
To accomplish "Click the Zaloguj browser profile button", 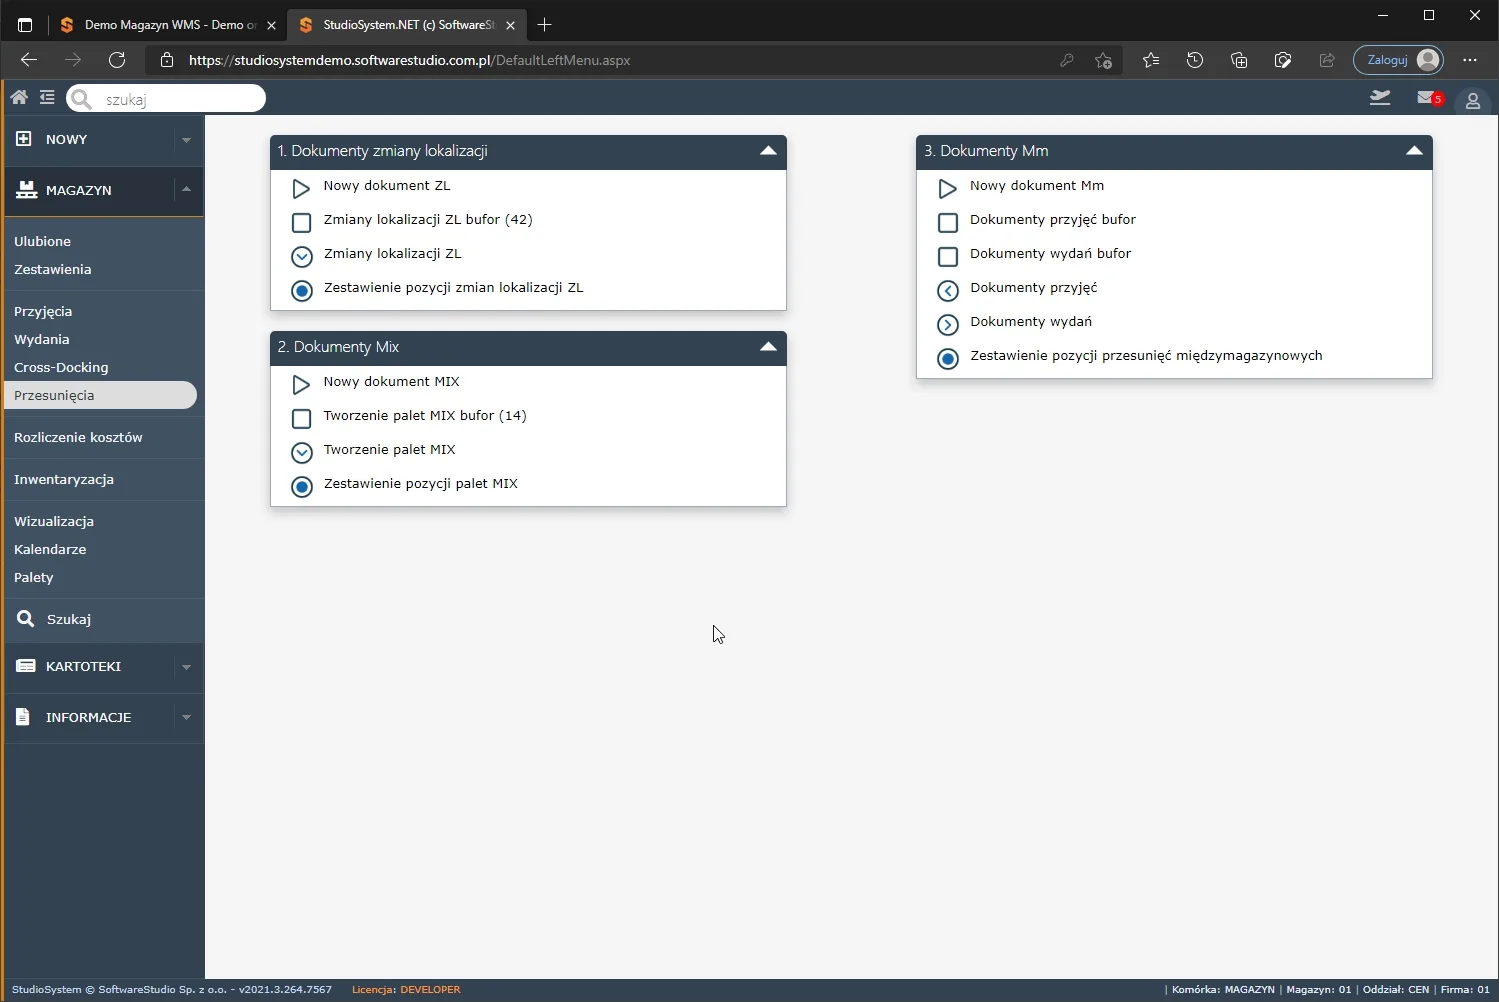I will [x=1399, y=60].
